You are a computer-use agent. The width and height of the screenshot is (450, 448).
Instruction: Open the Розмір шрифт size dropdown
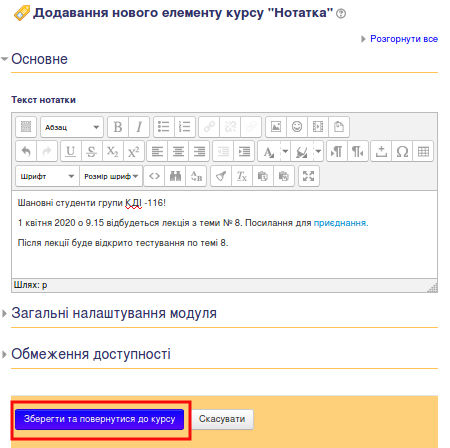coord(111,176)
